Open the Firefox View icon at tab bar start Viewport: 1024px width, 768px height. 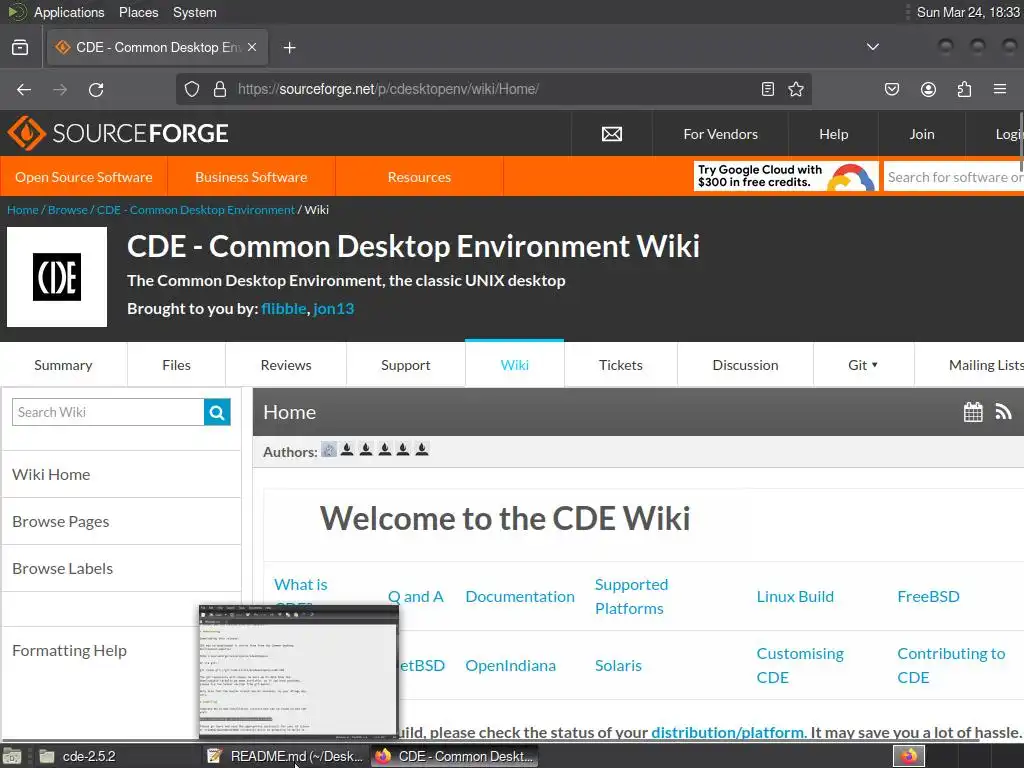point(20,47)
